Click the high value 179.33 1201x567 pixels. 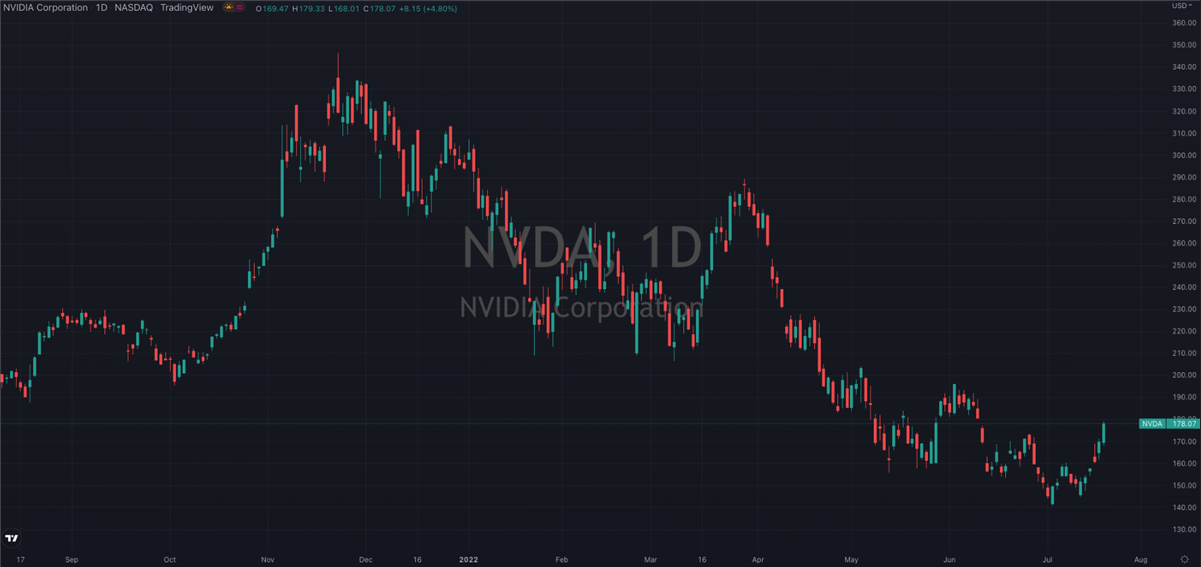[x=312, y=8]
